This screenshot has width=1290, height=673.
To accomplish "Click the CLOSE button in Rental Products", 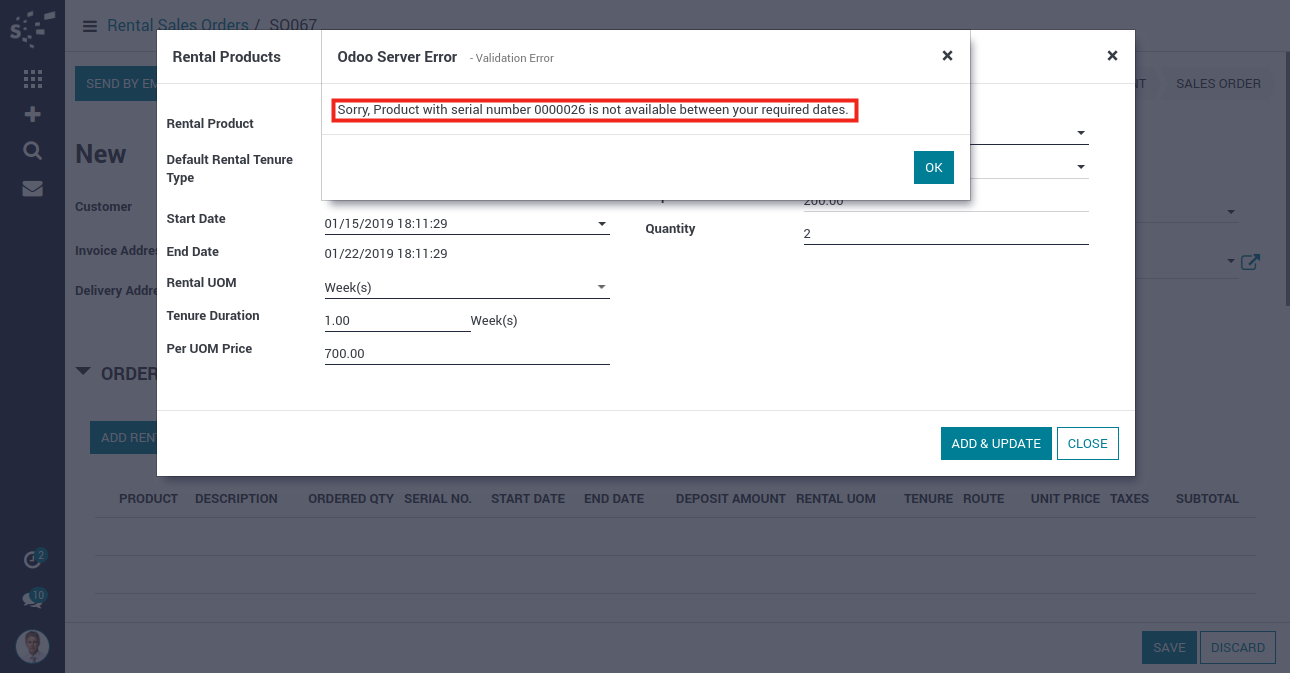I will [x=1087, y=444].
